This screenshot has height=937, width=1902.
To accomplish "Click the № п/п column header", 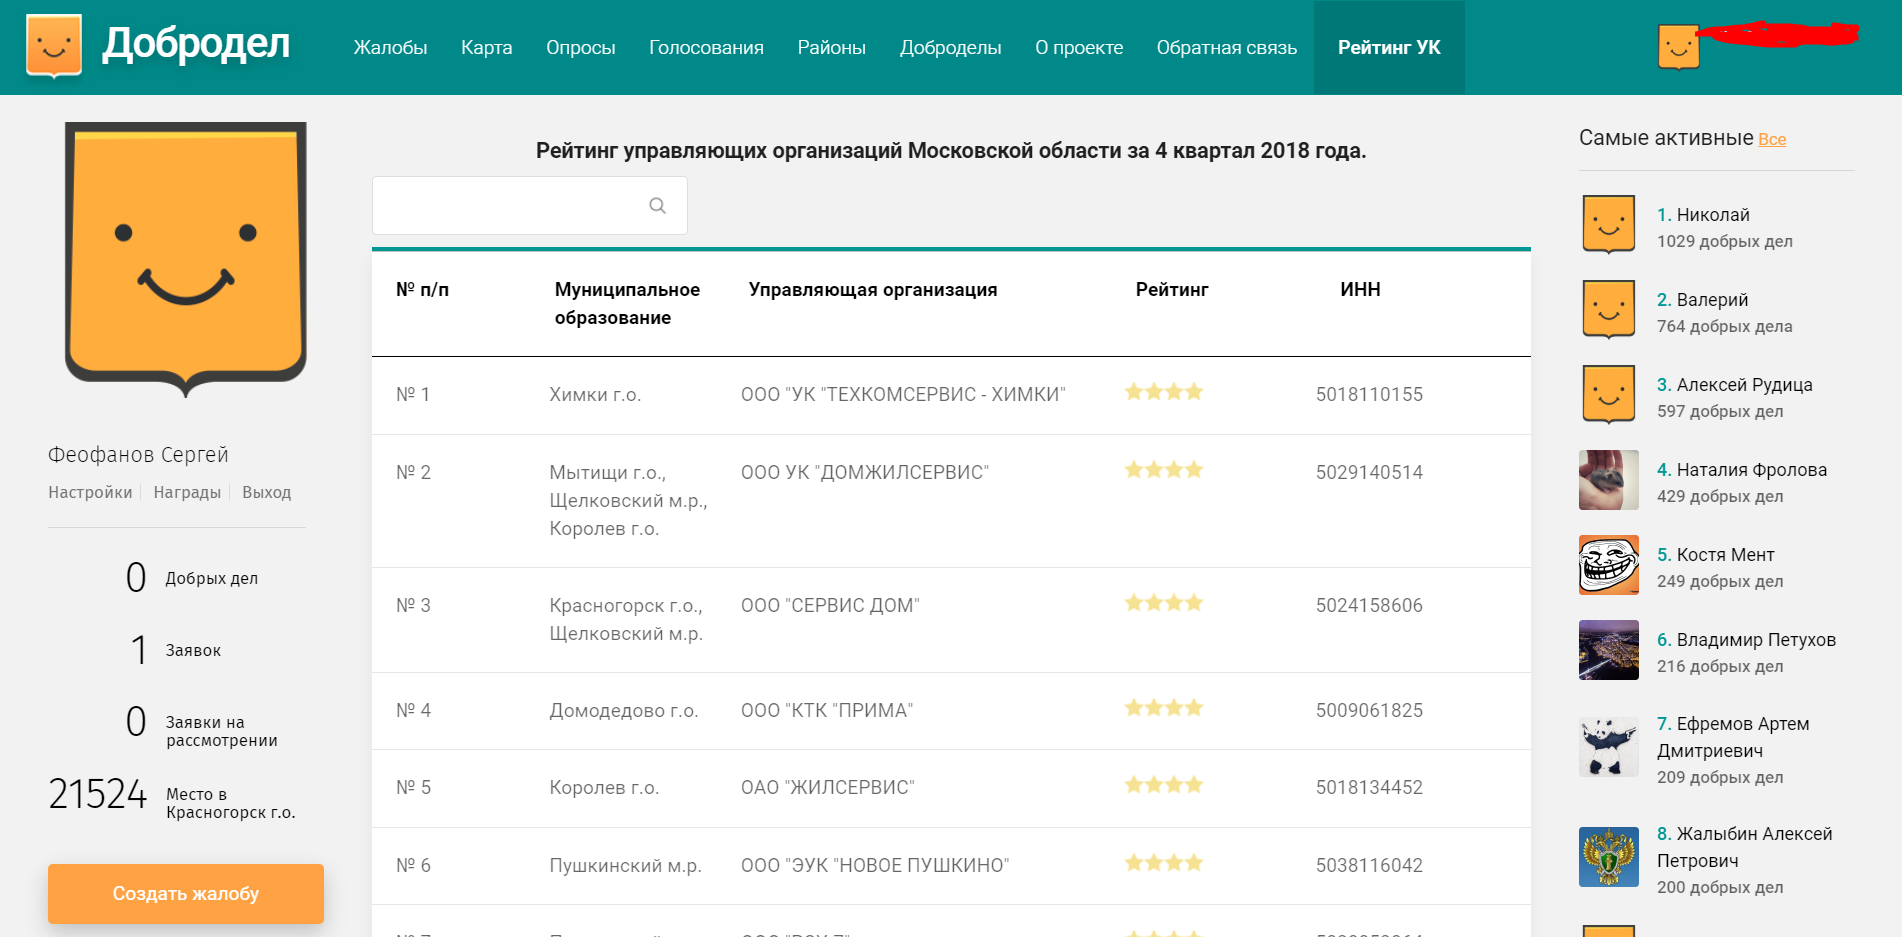I will click(422, 290).
